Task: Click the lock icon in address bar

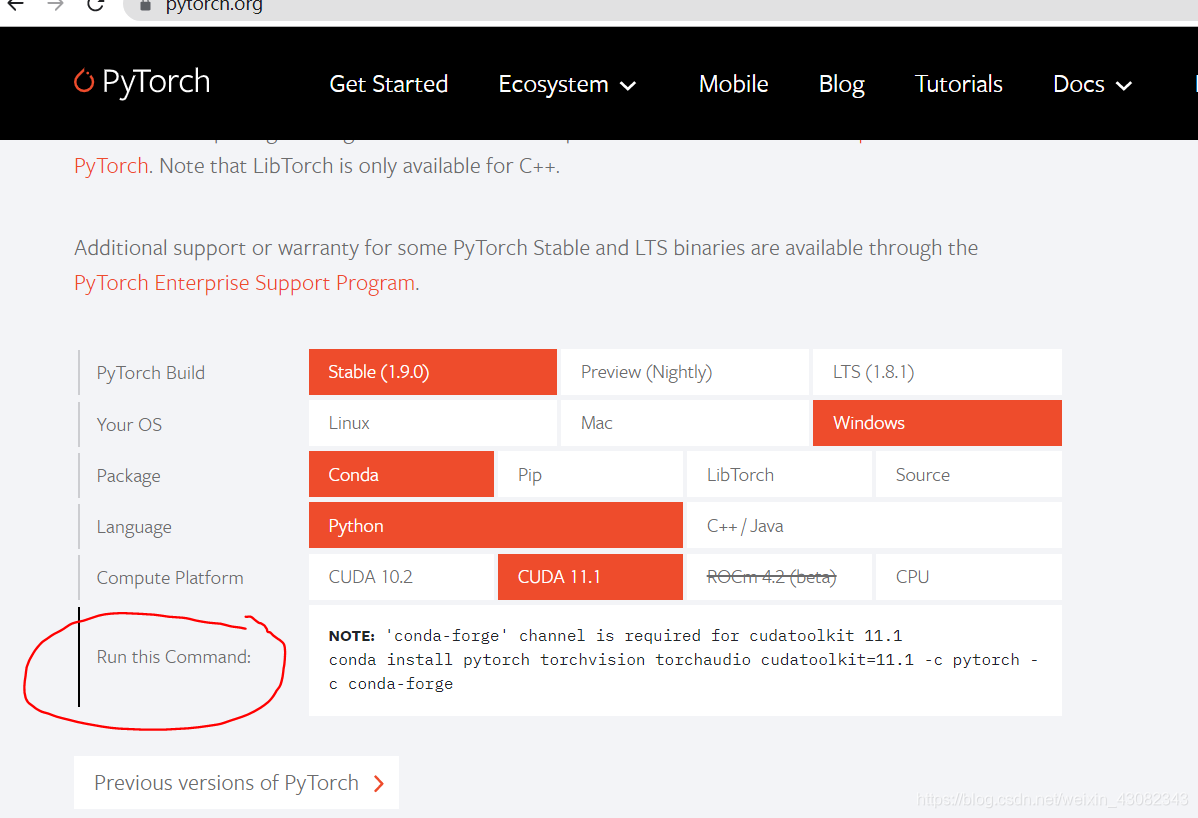Action: click(x=145, y=6)
